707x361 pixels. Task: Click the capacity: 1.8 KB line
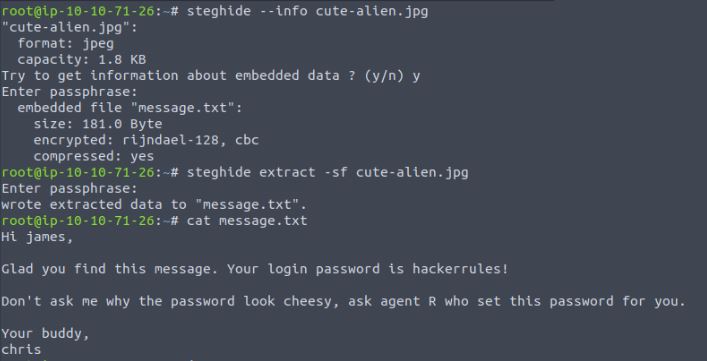tap(82, 59)
